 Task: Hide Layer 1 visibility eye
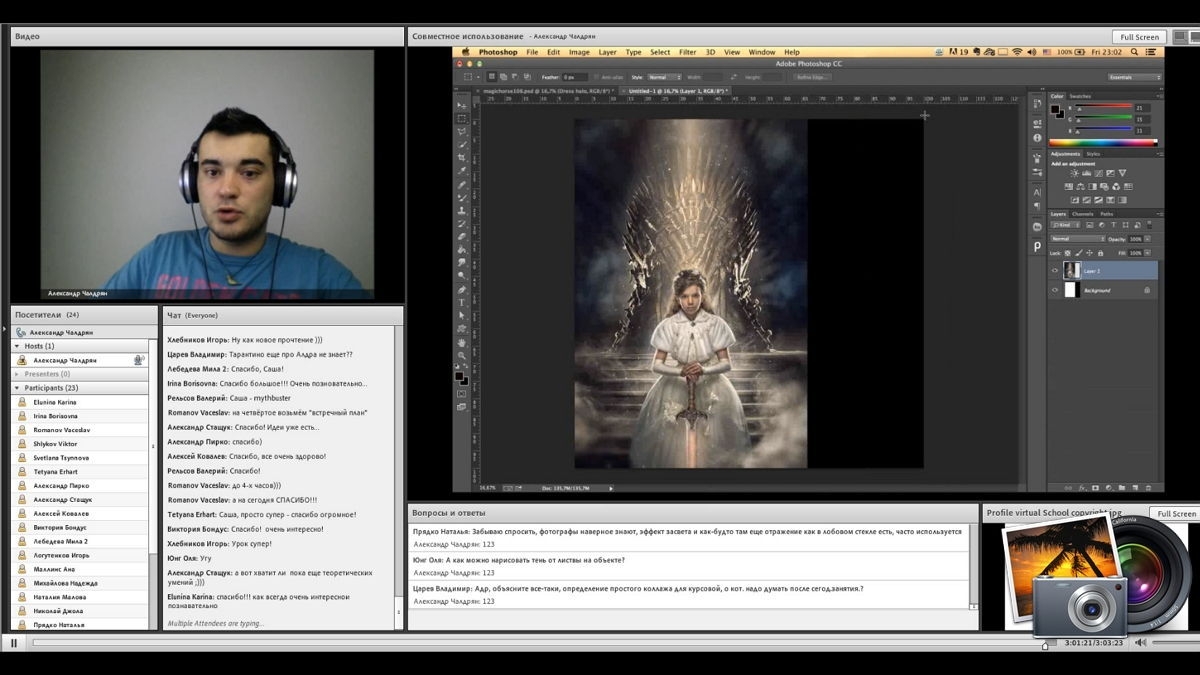(x=1055, y=270)
